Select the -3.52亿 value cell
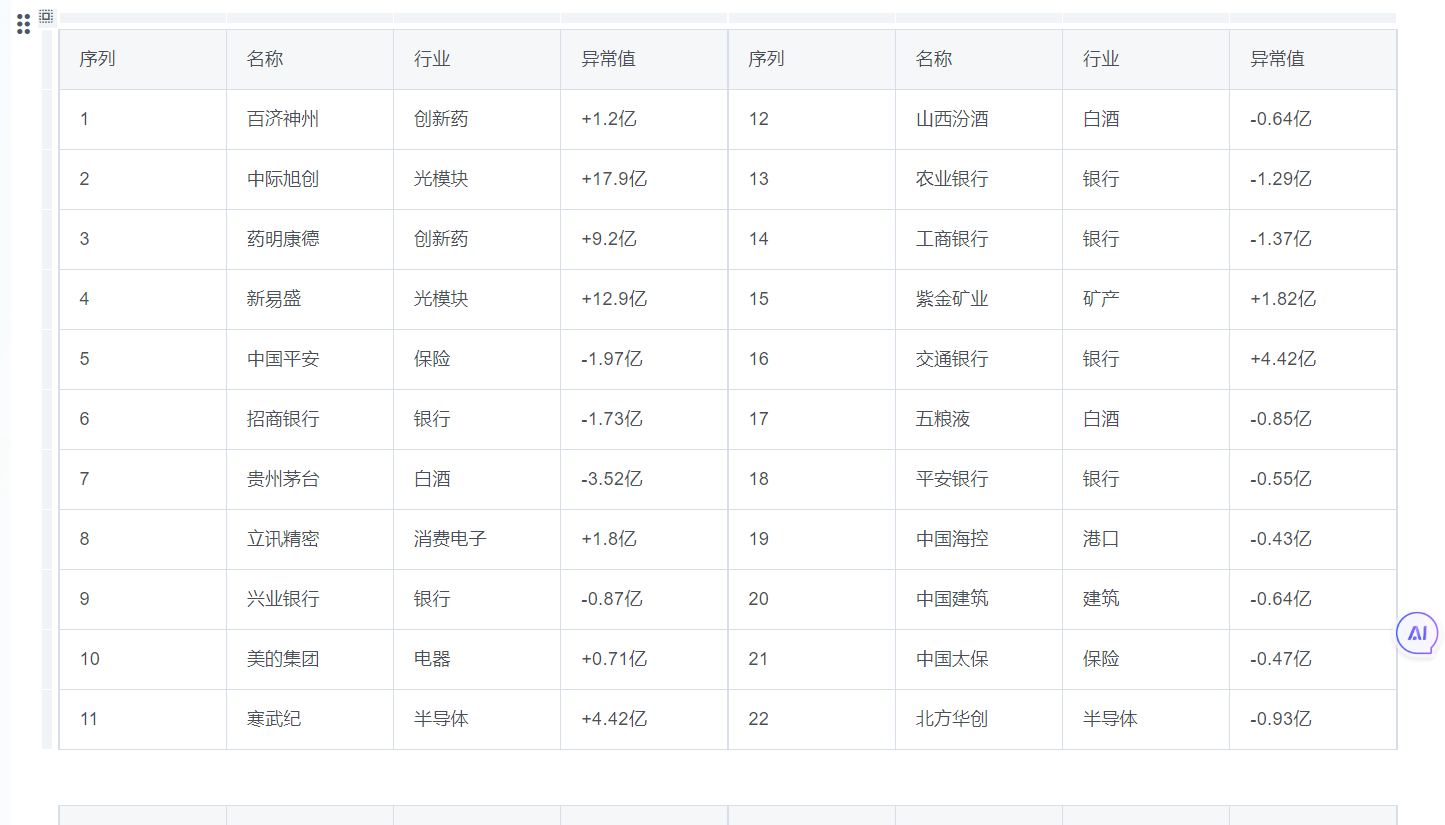The height and width of the screenshot is (825, 1445). click(611, 479)
